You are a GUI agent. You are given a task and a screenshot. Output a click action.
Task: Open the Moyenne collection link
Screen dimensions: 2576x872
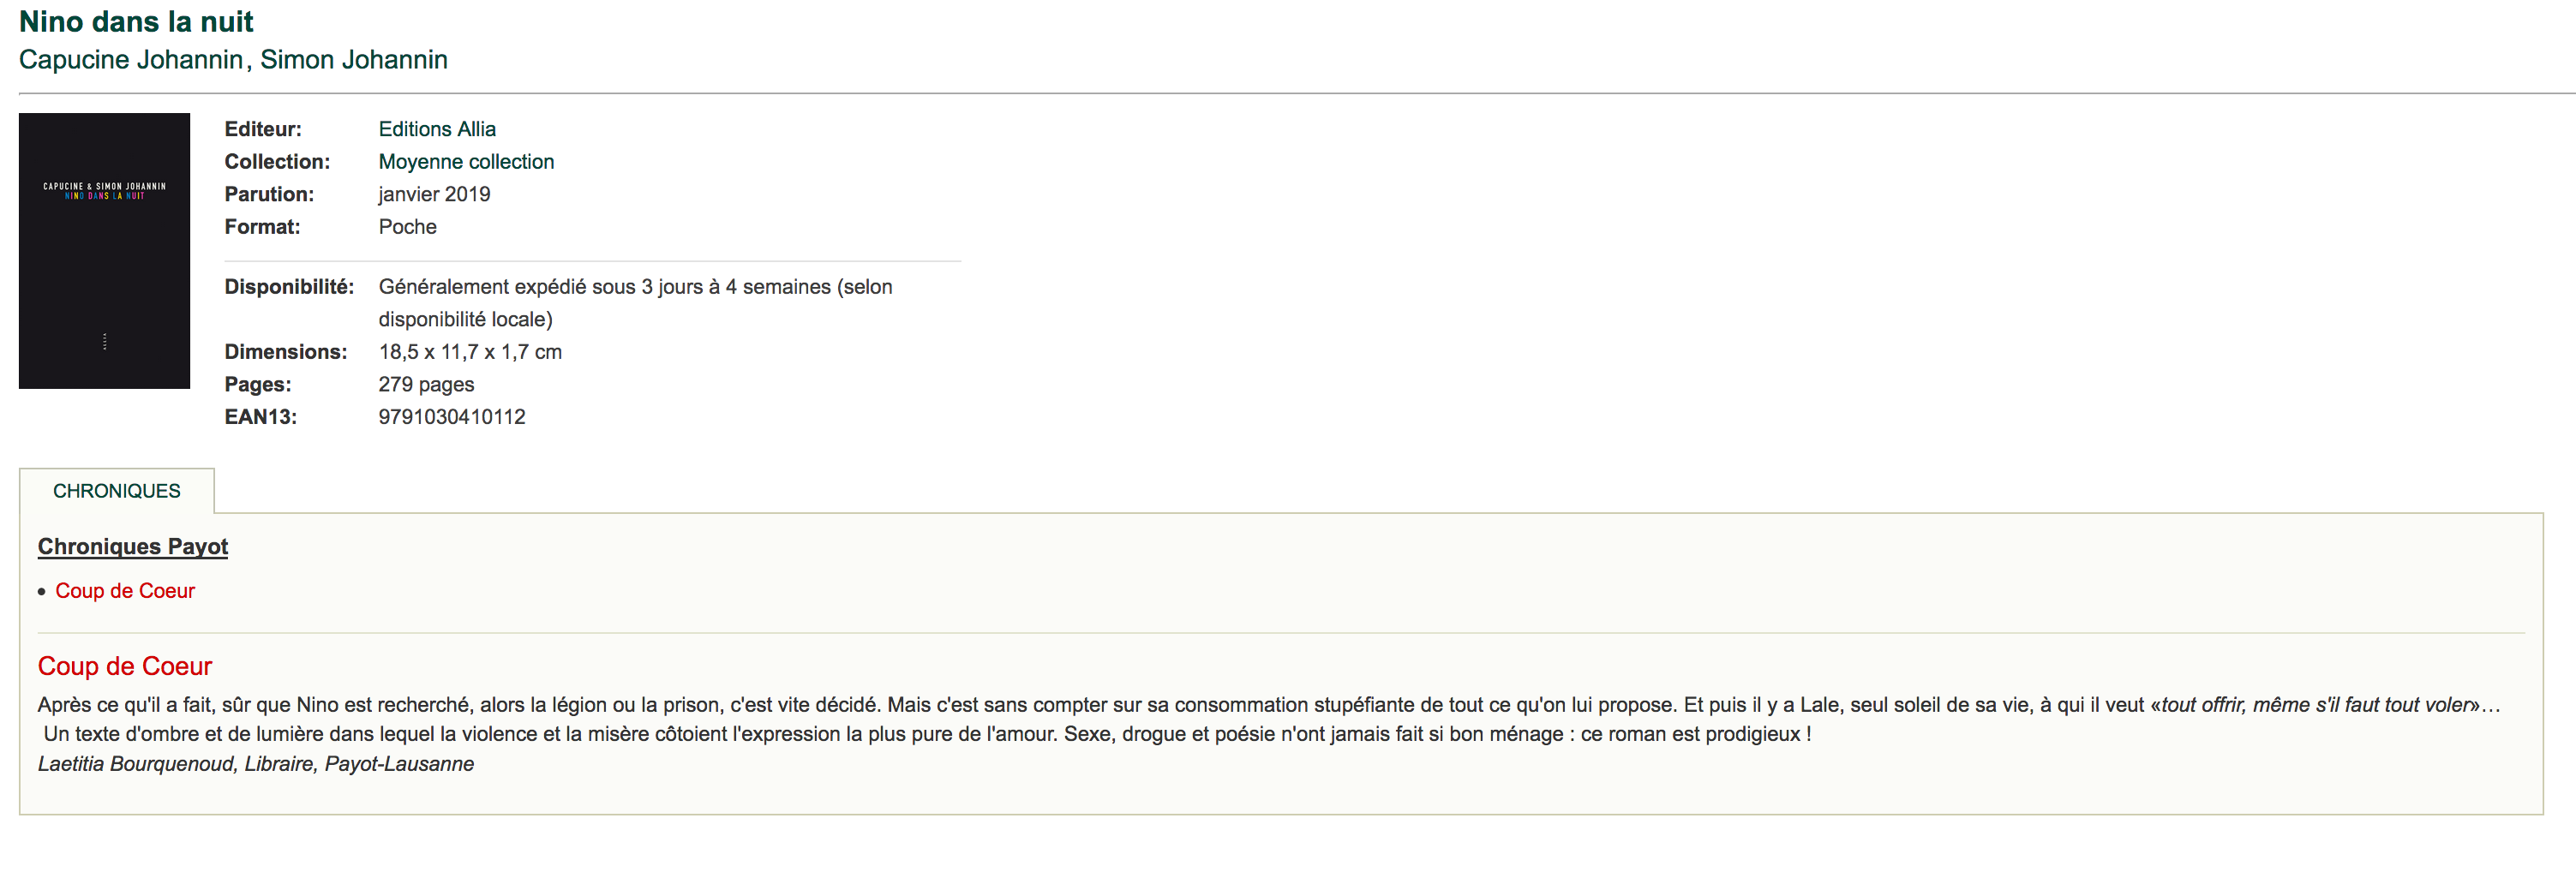point(466,162)
